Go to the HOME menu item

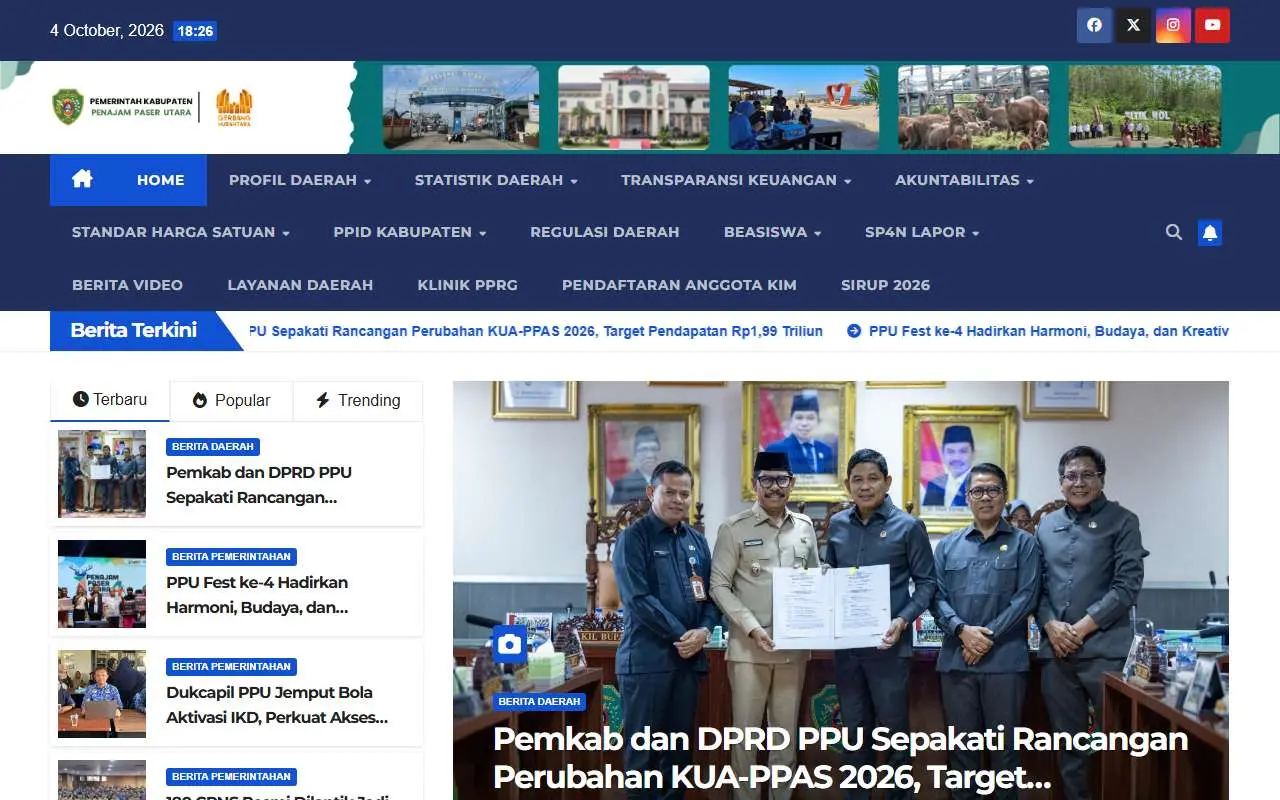(x=160, y=180)
